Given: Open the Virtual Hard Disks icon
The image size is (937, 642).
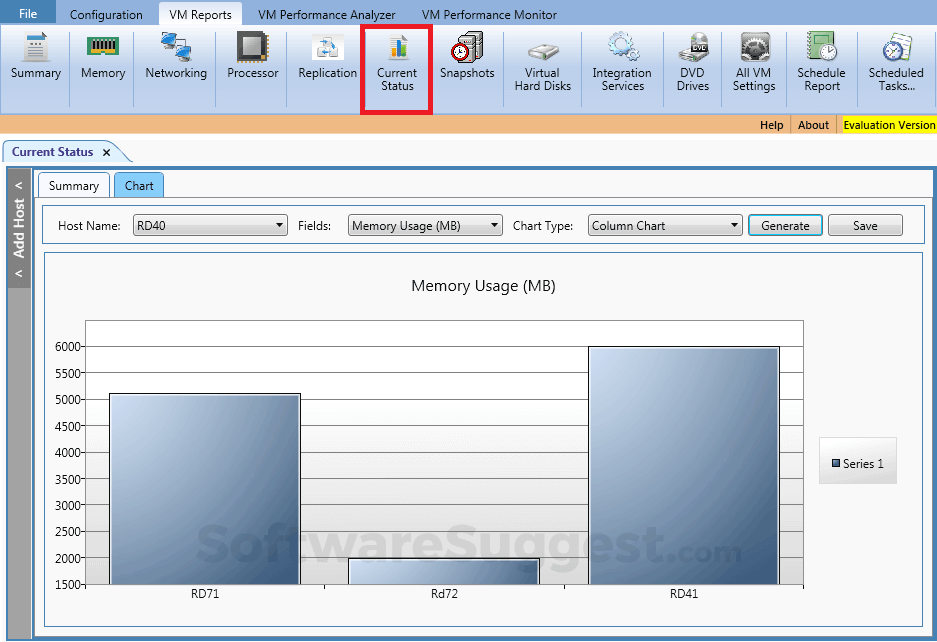Looking at the screenshot, I should (542, 62).
